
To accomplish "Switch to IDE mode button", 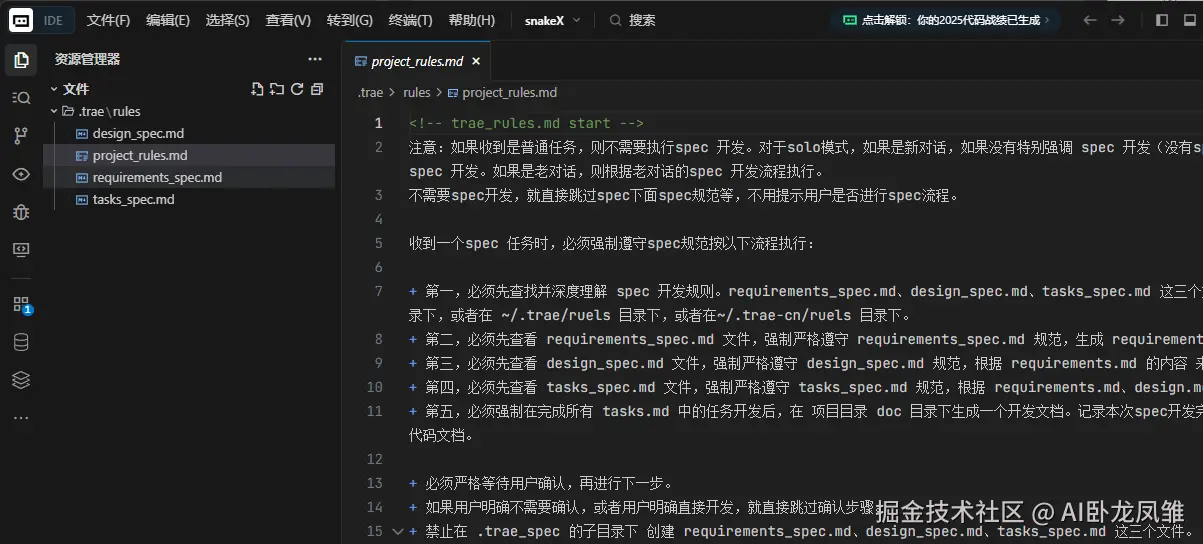I will [53, 20].
